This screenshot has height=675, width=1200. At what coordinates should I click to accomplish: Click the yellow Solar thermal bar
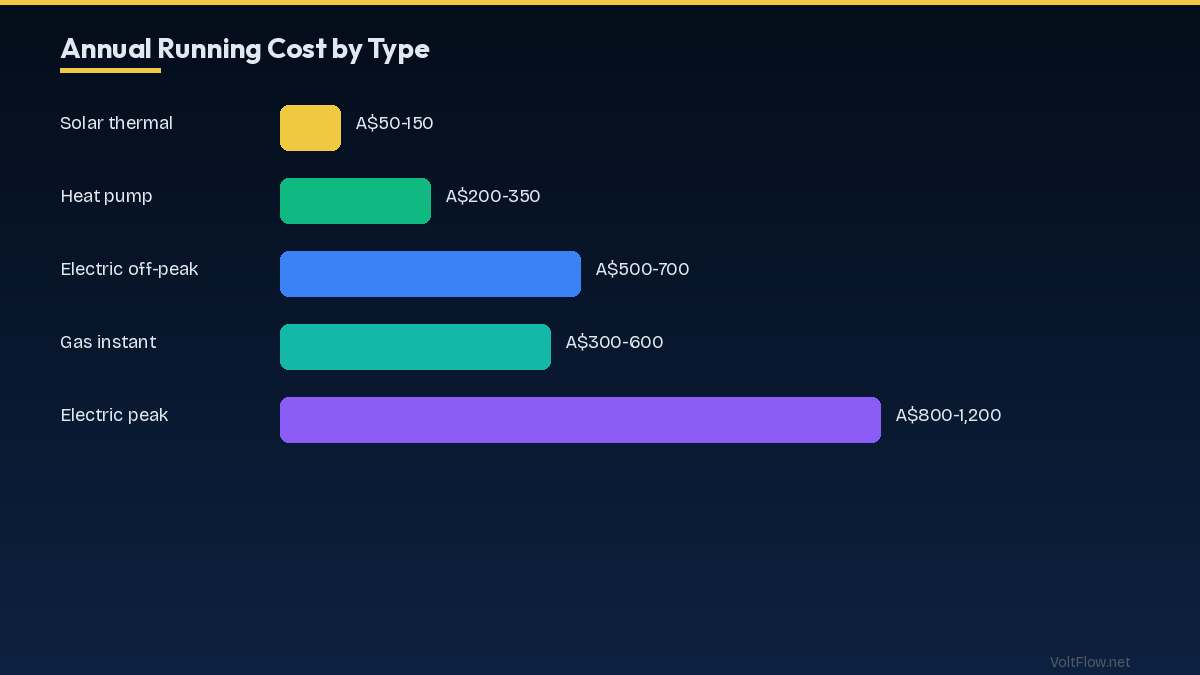pyautogui.click(x=310, y=128)
